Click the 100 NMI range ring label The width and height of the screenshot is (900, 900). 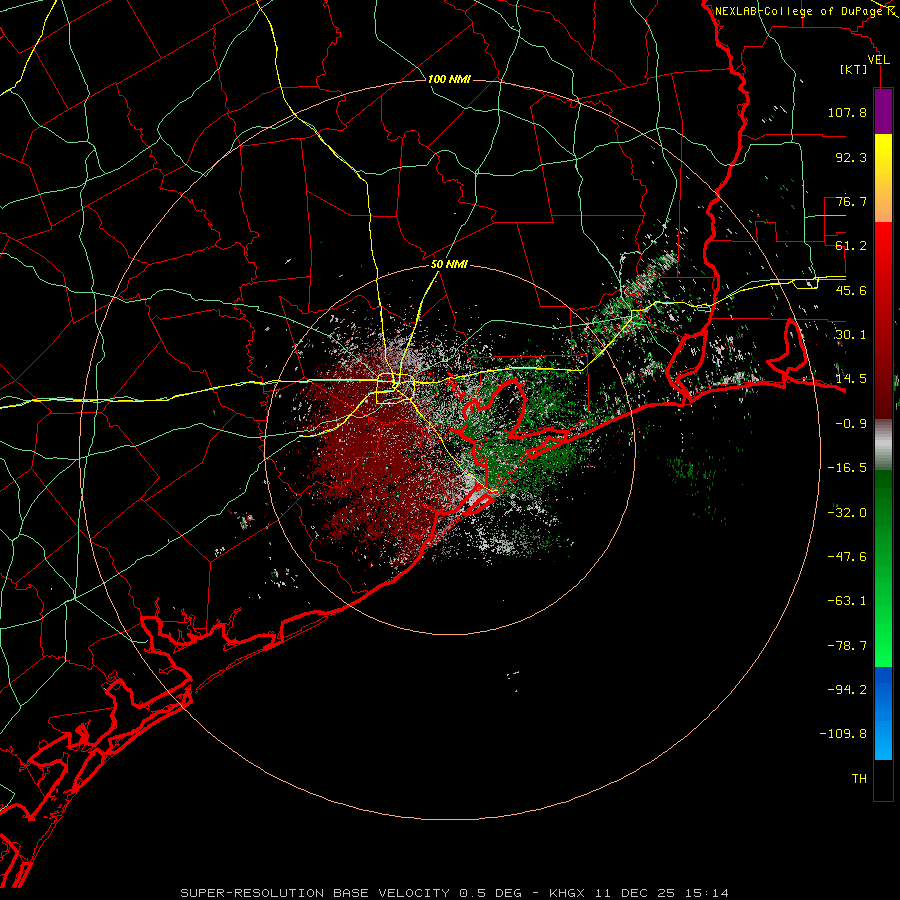coord(449,79)
